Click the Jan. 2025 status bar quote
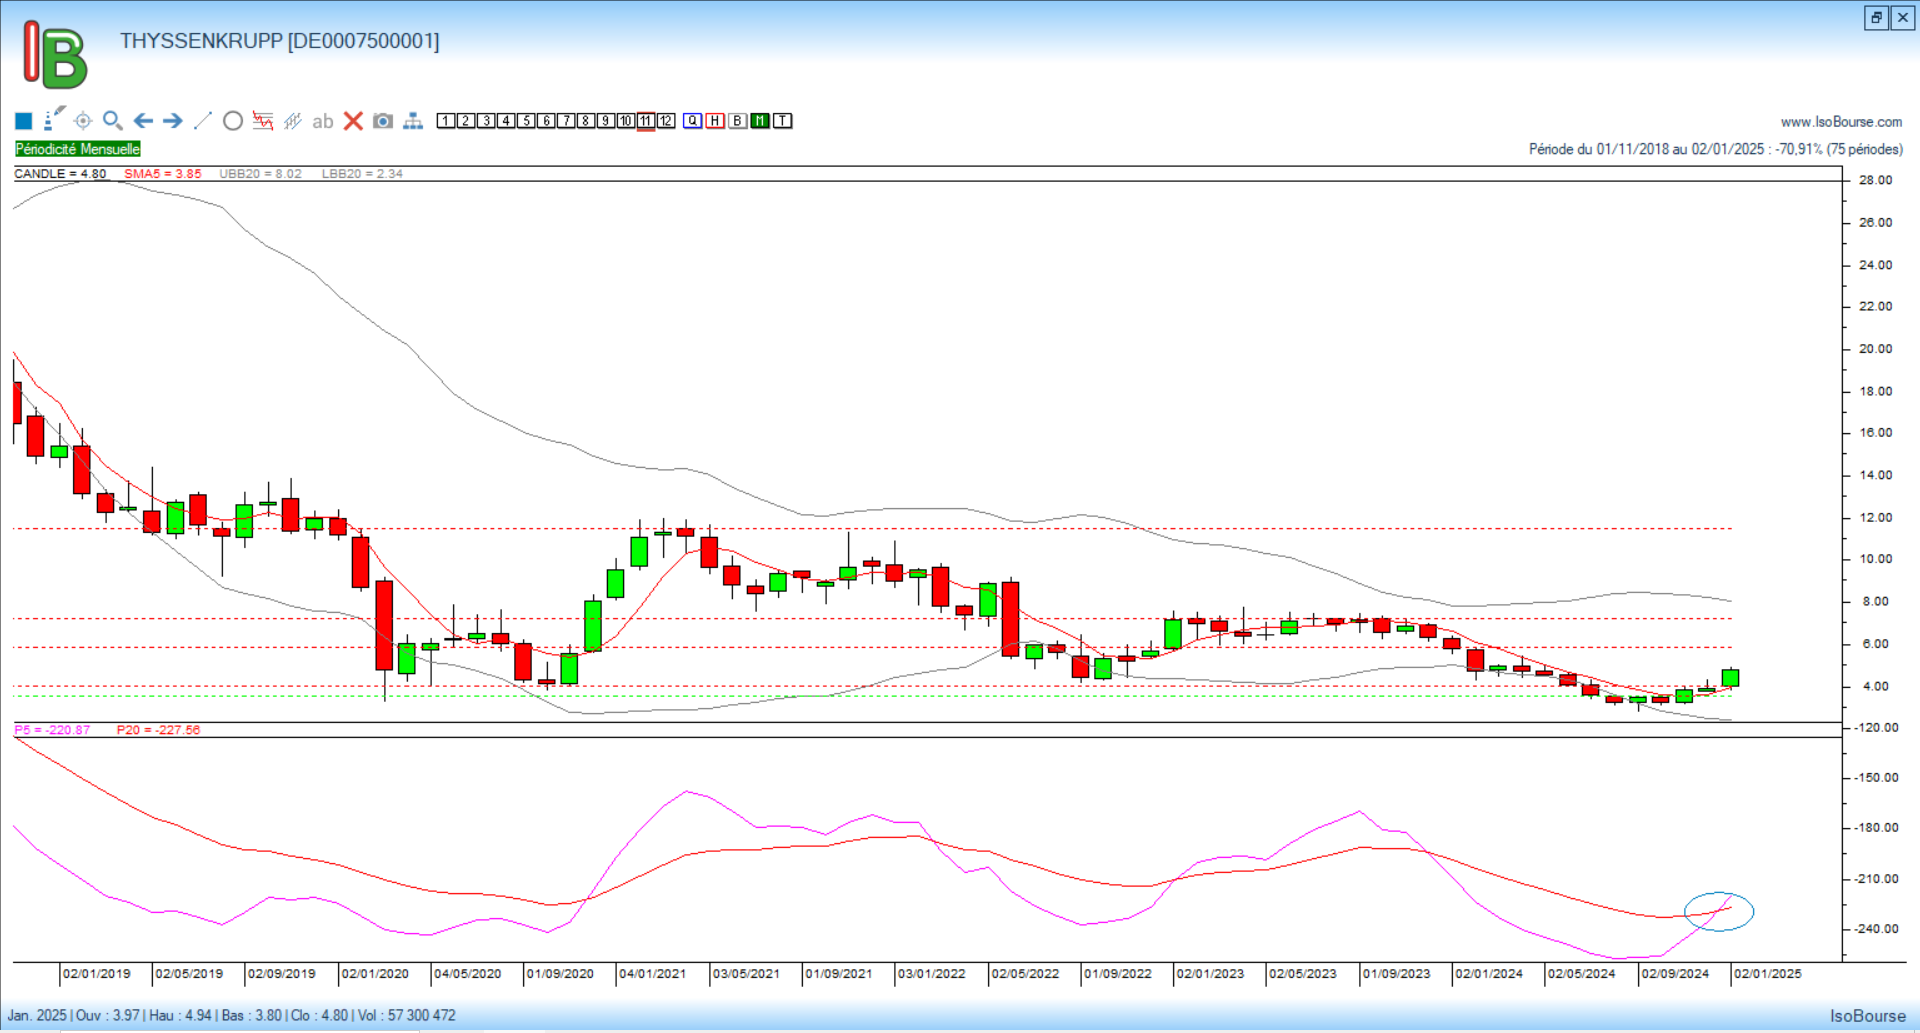 [231, 1015]
